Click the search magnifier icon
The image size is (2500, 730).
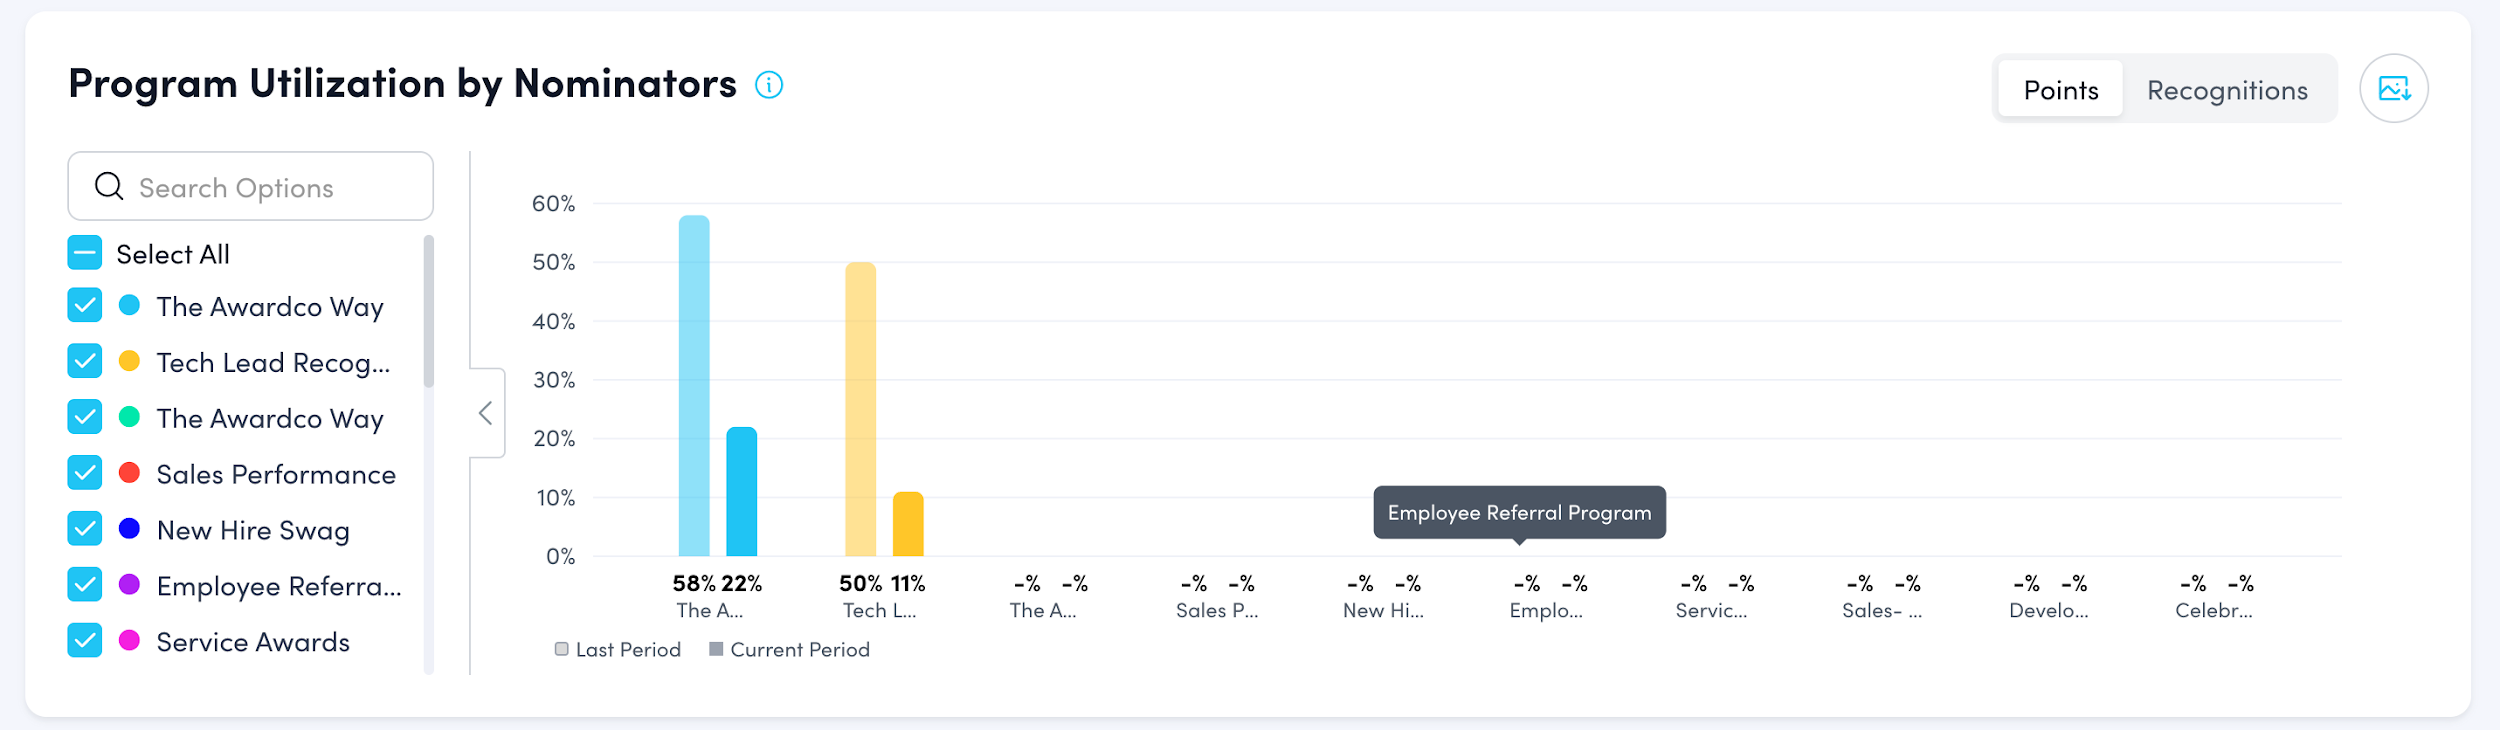[109, 187]
